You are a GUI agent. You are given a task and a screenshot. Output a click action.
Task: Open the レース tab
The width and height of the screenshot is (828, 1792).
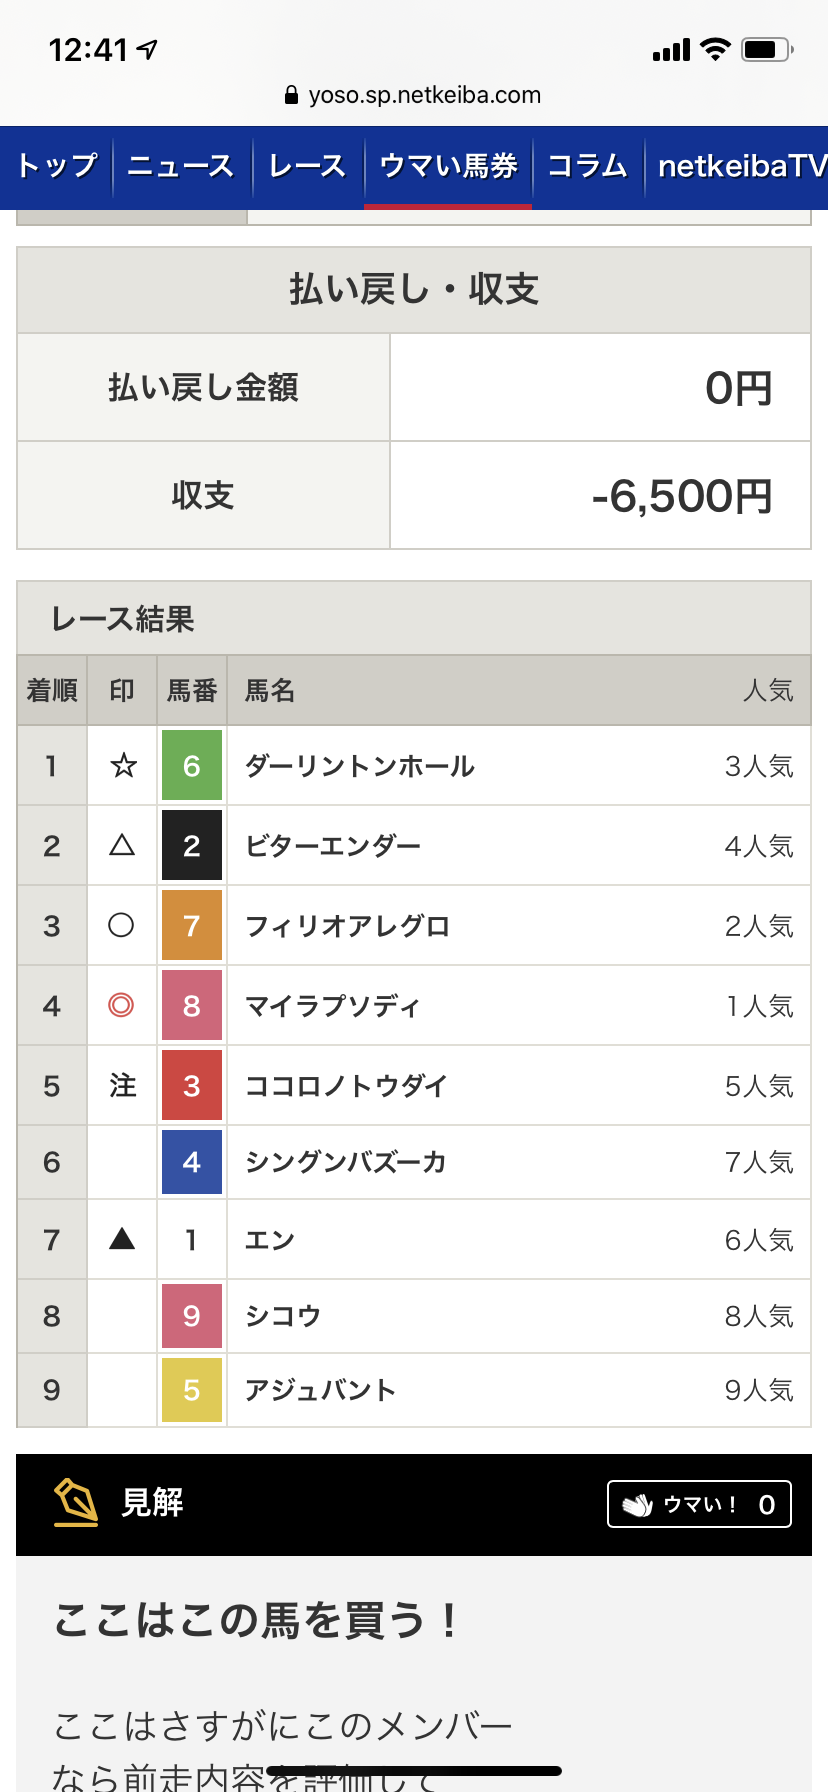(x=307, y=166)
